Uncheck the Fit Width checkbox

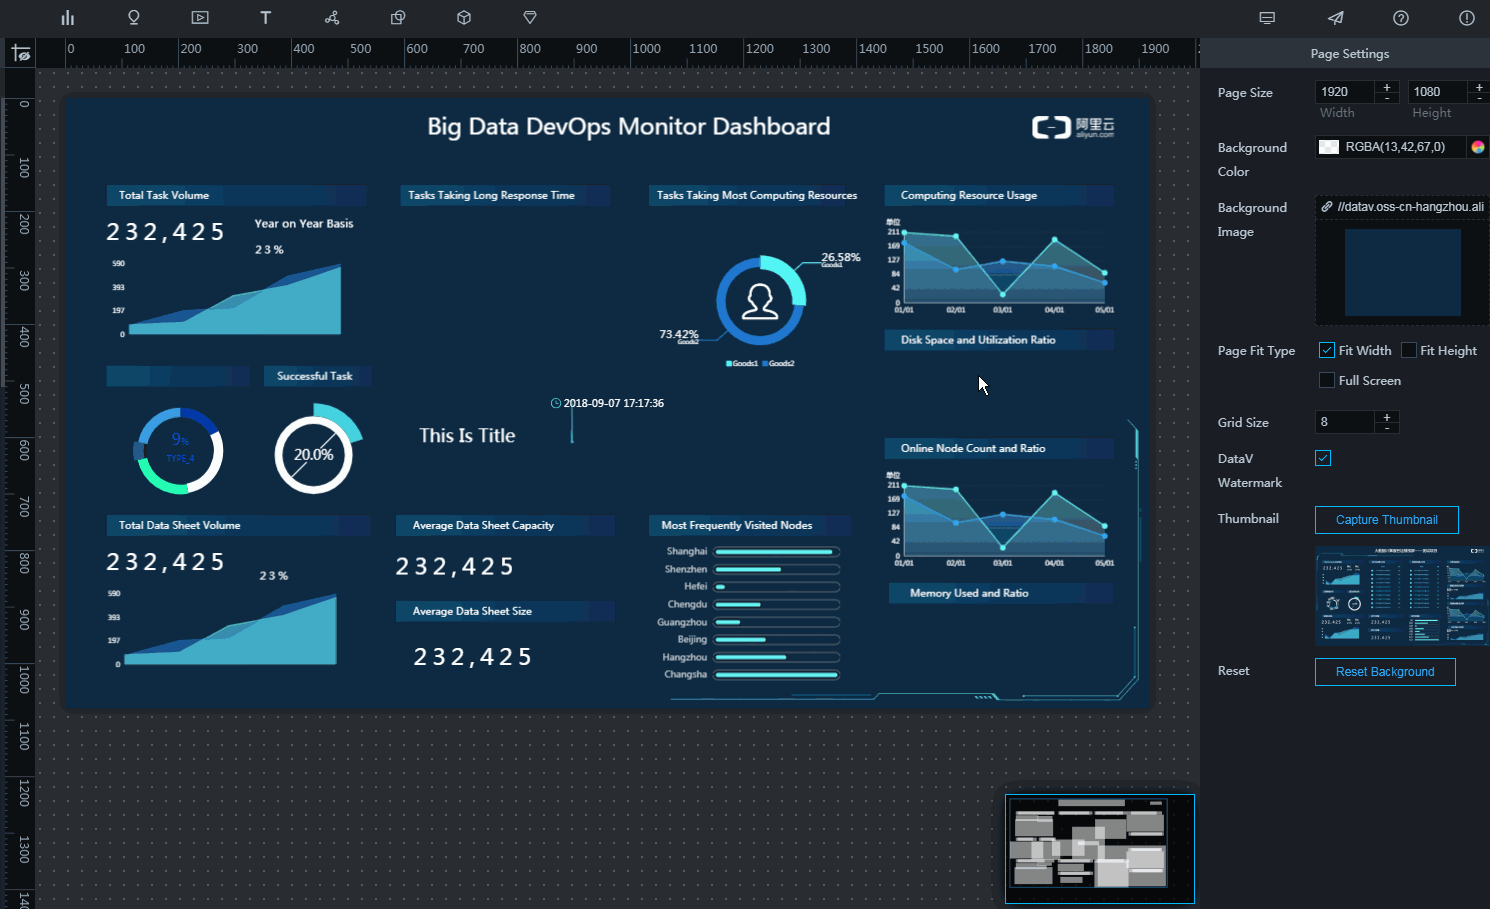(x=1327, y=350)
